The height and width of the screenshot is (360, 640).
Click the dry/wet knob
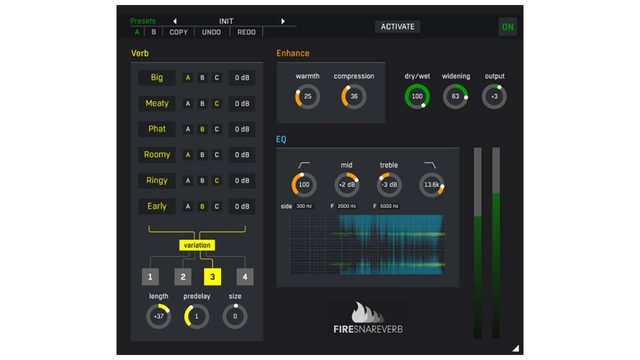click(x=417, y=97)
